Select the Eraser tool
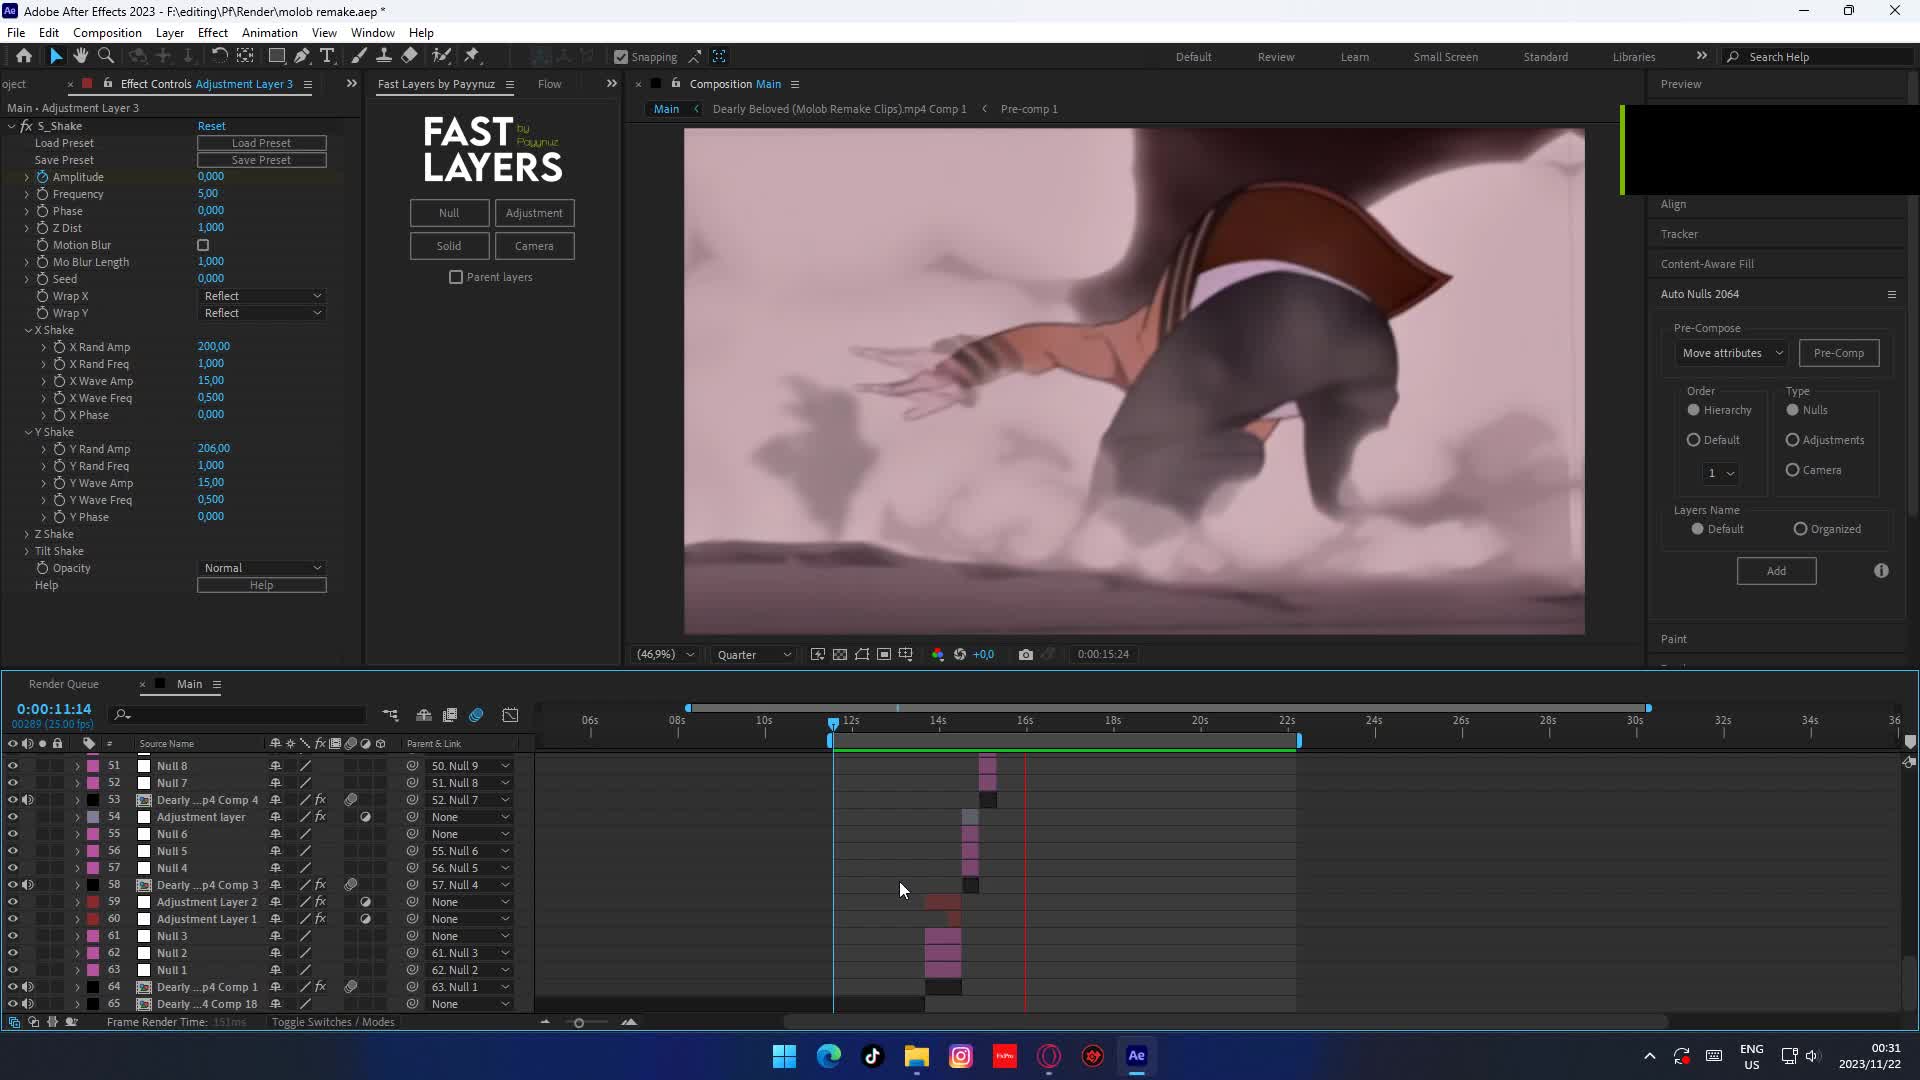The image size is (1920, 1080). point(410,56)
